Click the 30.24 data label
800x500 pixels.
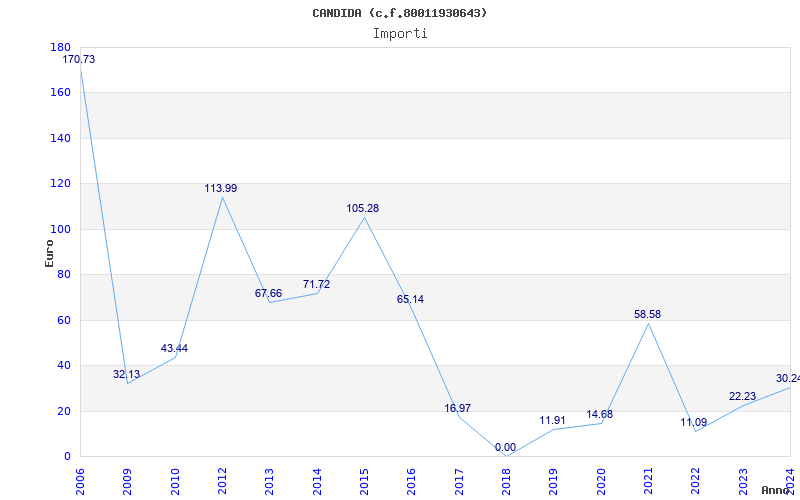788,379
